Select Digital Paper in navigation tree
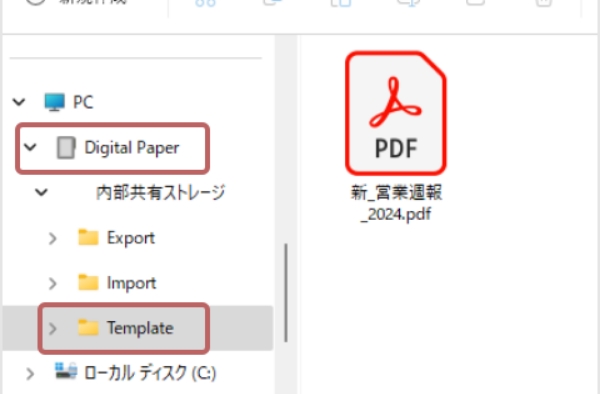Viewport: 600px width, 394px height. pyautogui.click(x=132, y=148)
